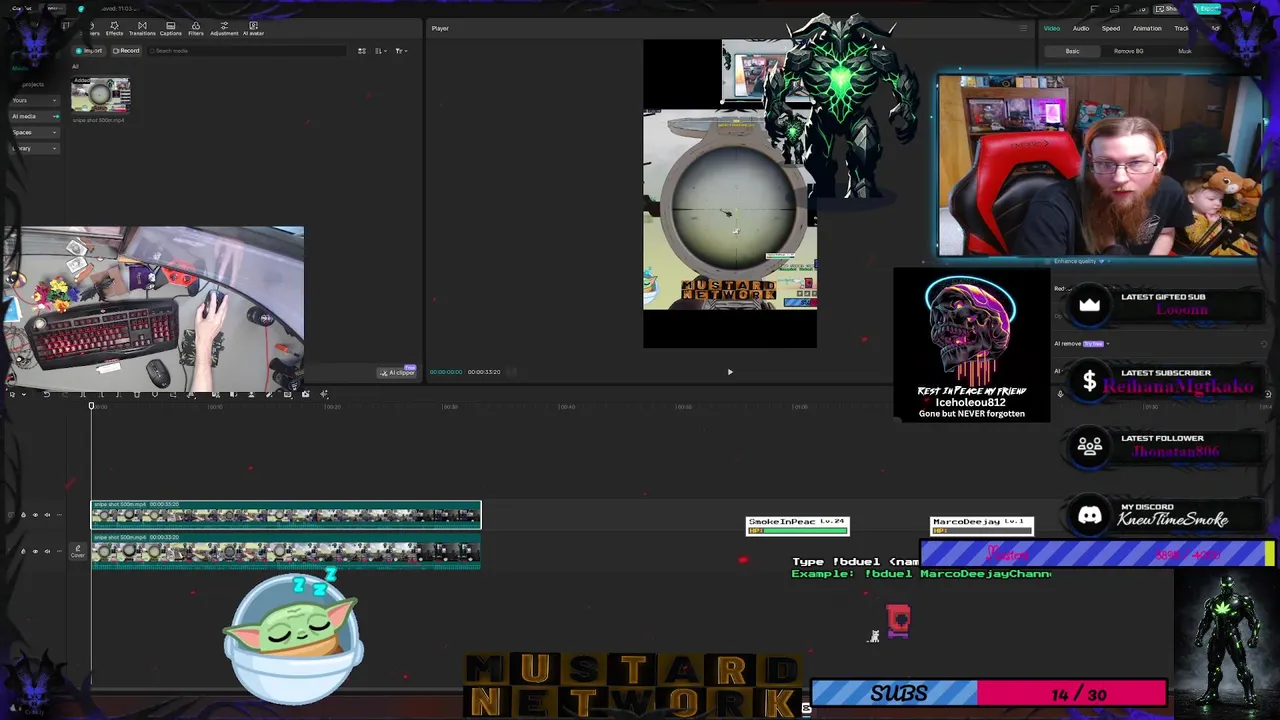Screen dimensions: 1280x720
Task: Click the Import button
Action: [90, 51]
